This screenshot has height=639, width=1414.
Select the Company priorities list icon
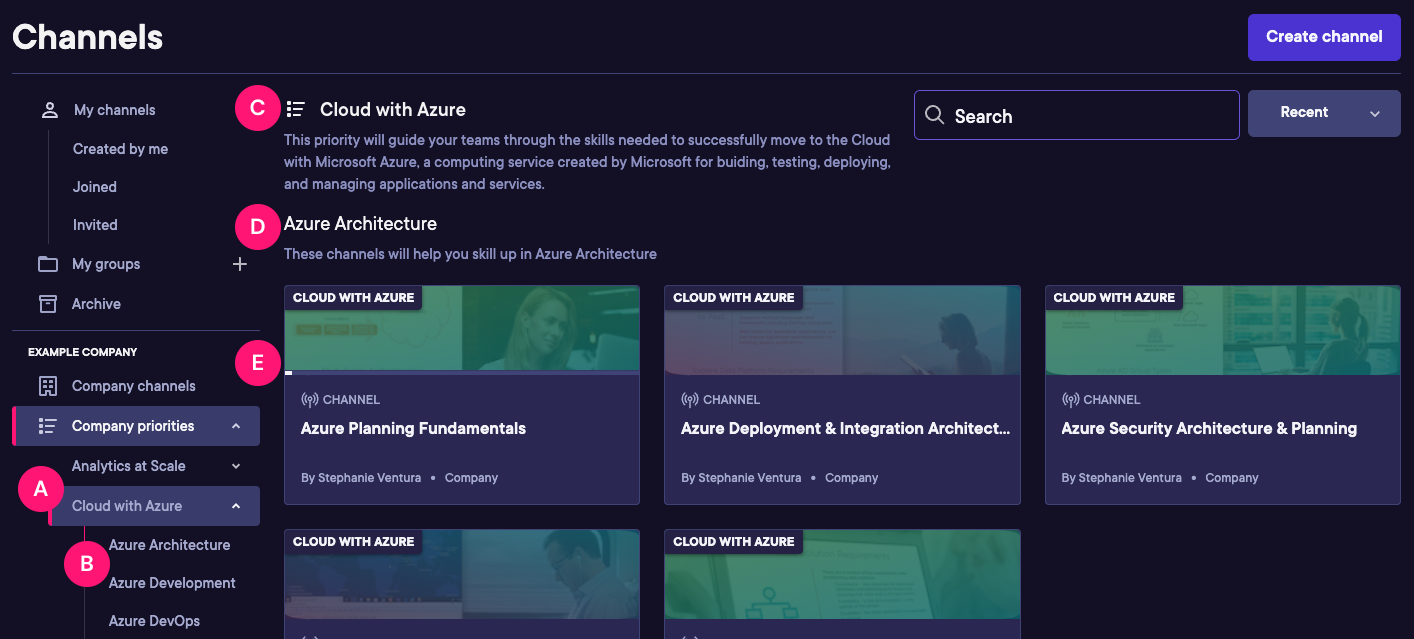(x=50, y=425)
